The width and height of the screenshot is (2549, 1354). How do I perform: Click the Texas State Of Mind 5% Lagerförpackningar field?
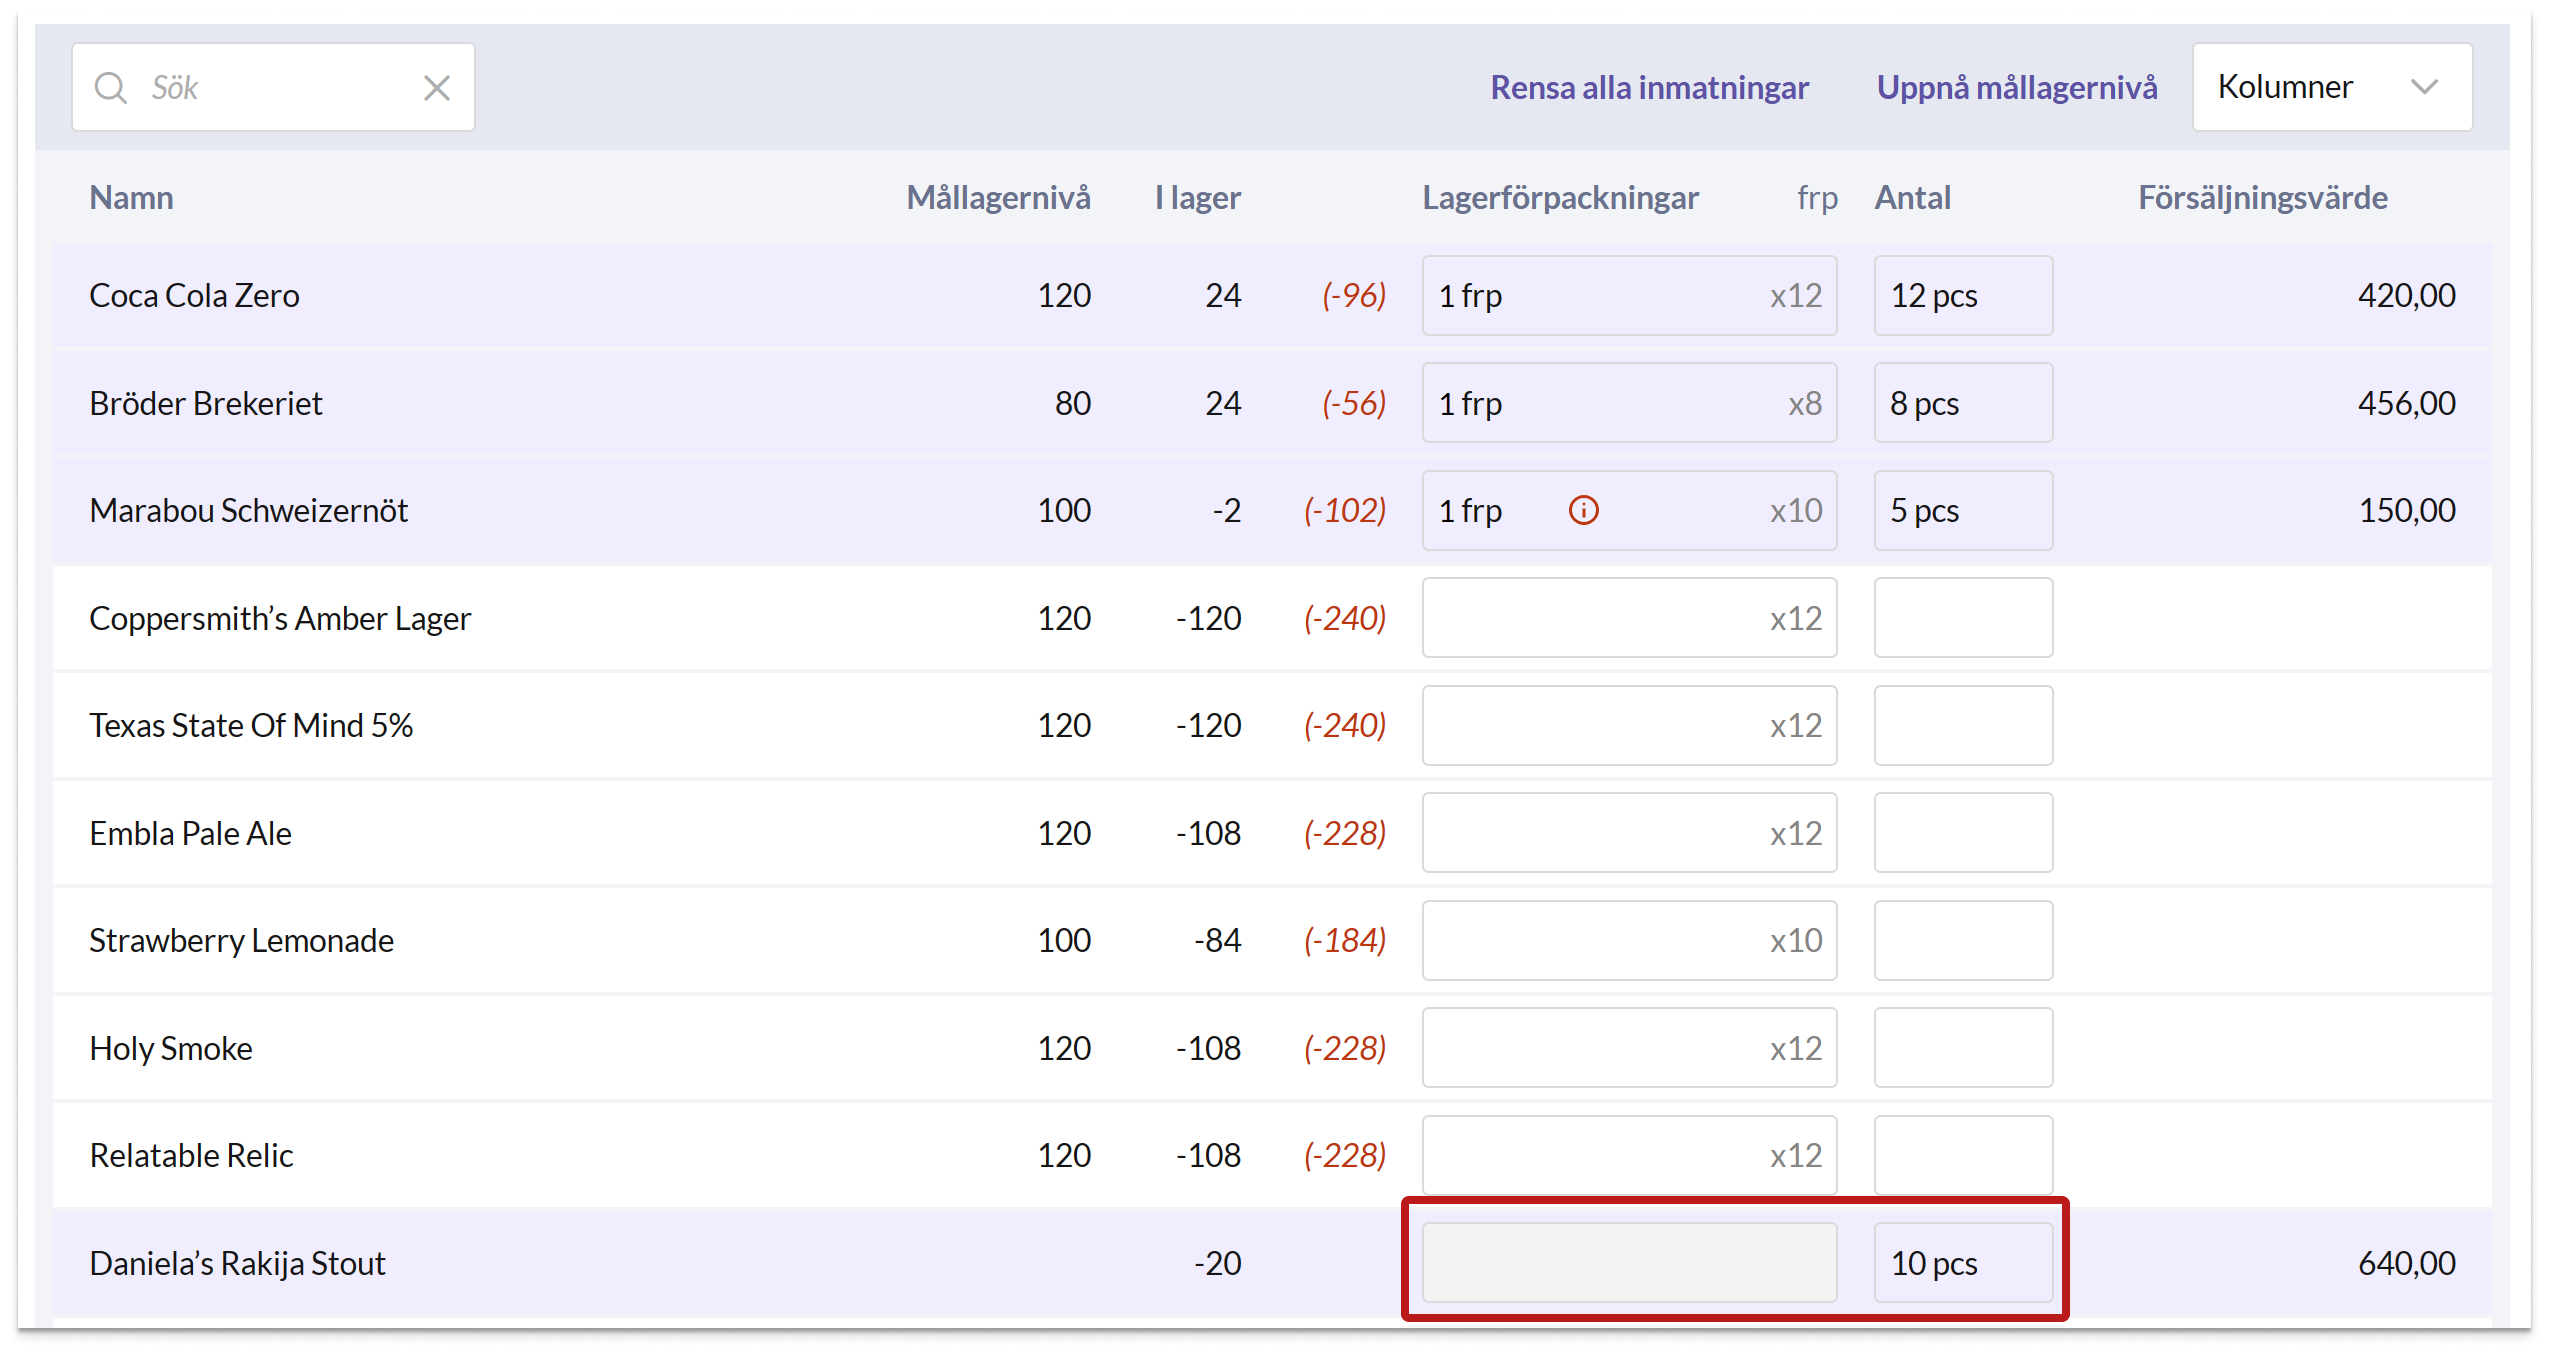(x=1629, y=726)
